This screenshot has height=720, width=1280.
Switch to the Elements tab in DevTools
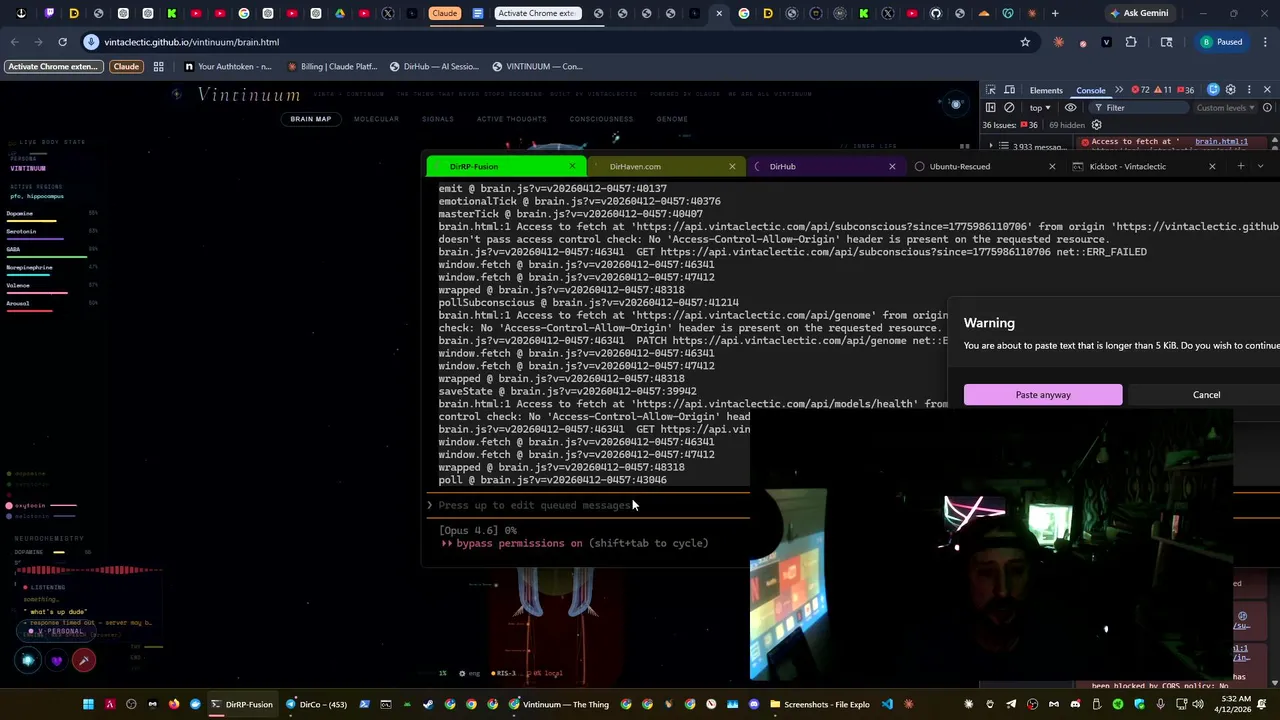coord(1046,90)
